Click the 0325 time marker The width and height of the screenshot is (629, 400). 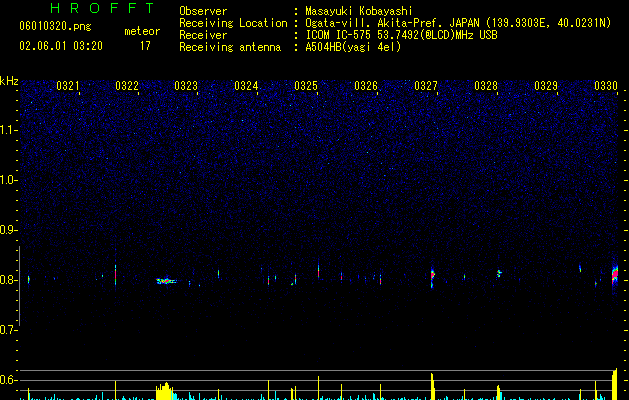click(x=306, y=85)
